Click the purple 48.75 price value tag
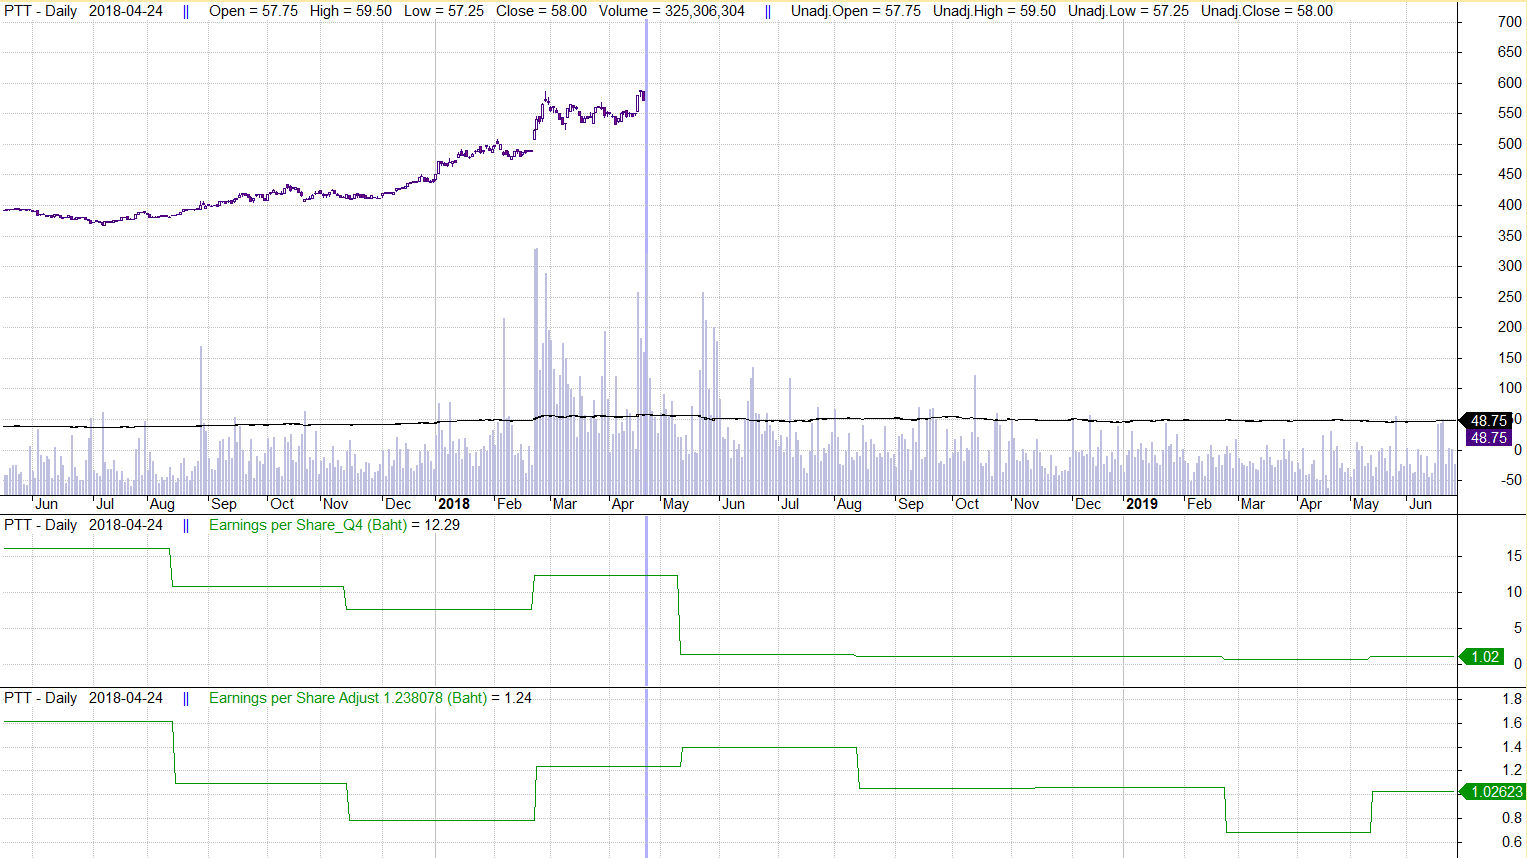1527x858 pixels. click(x=1488, y=438)
